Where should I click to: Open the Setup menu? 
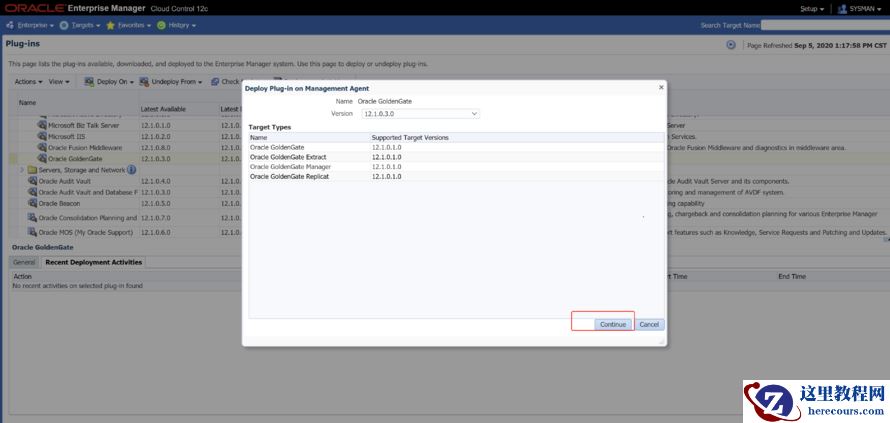(812, 9)
